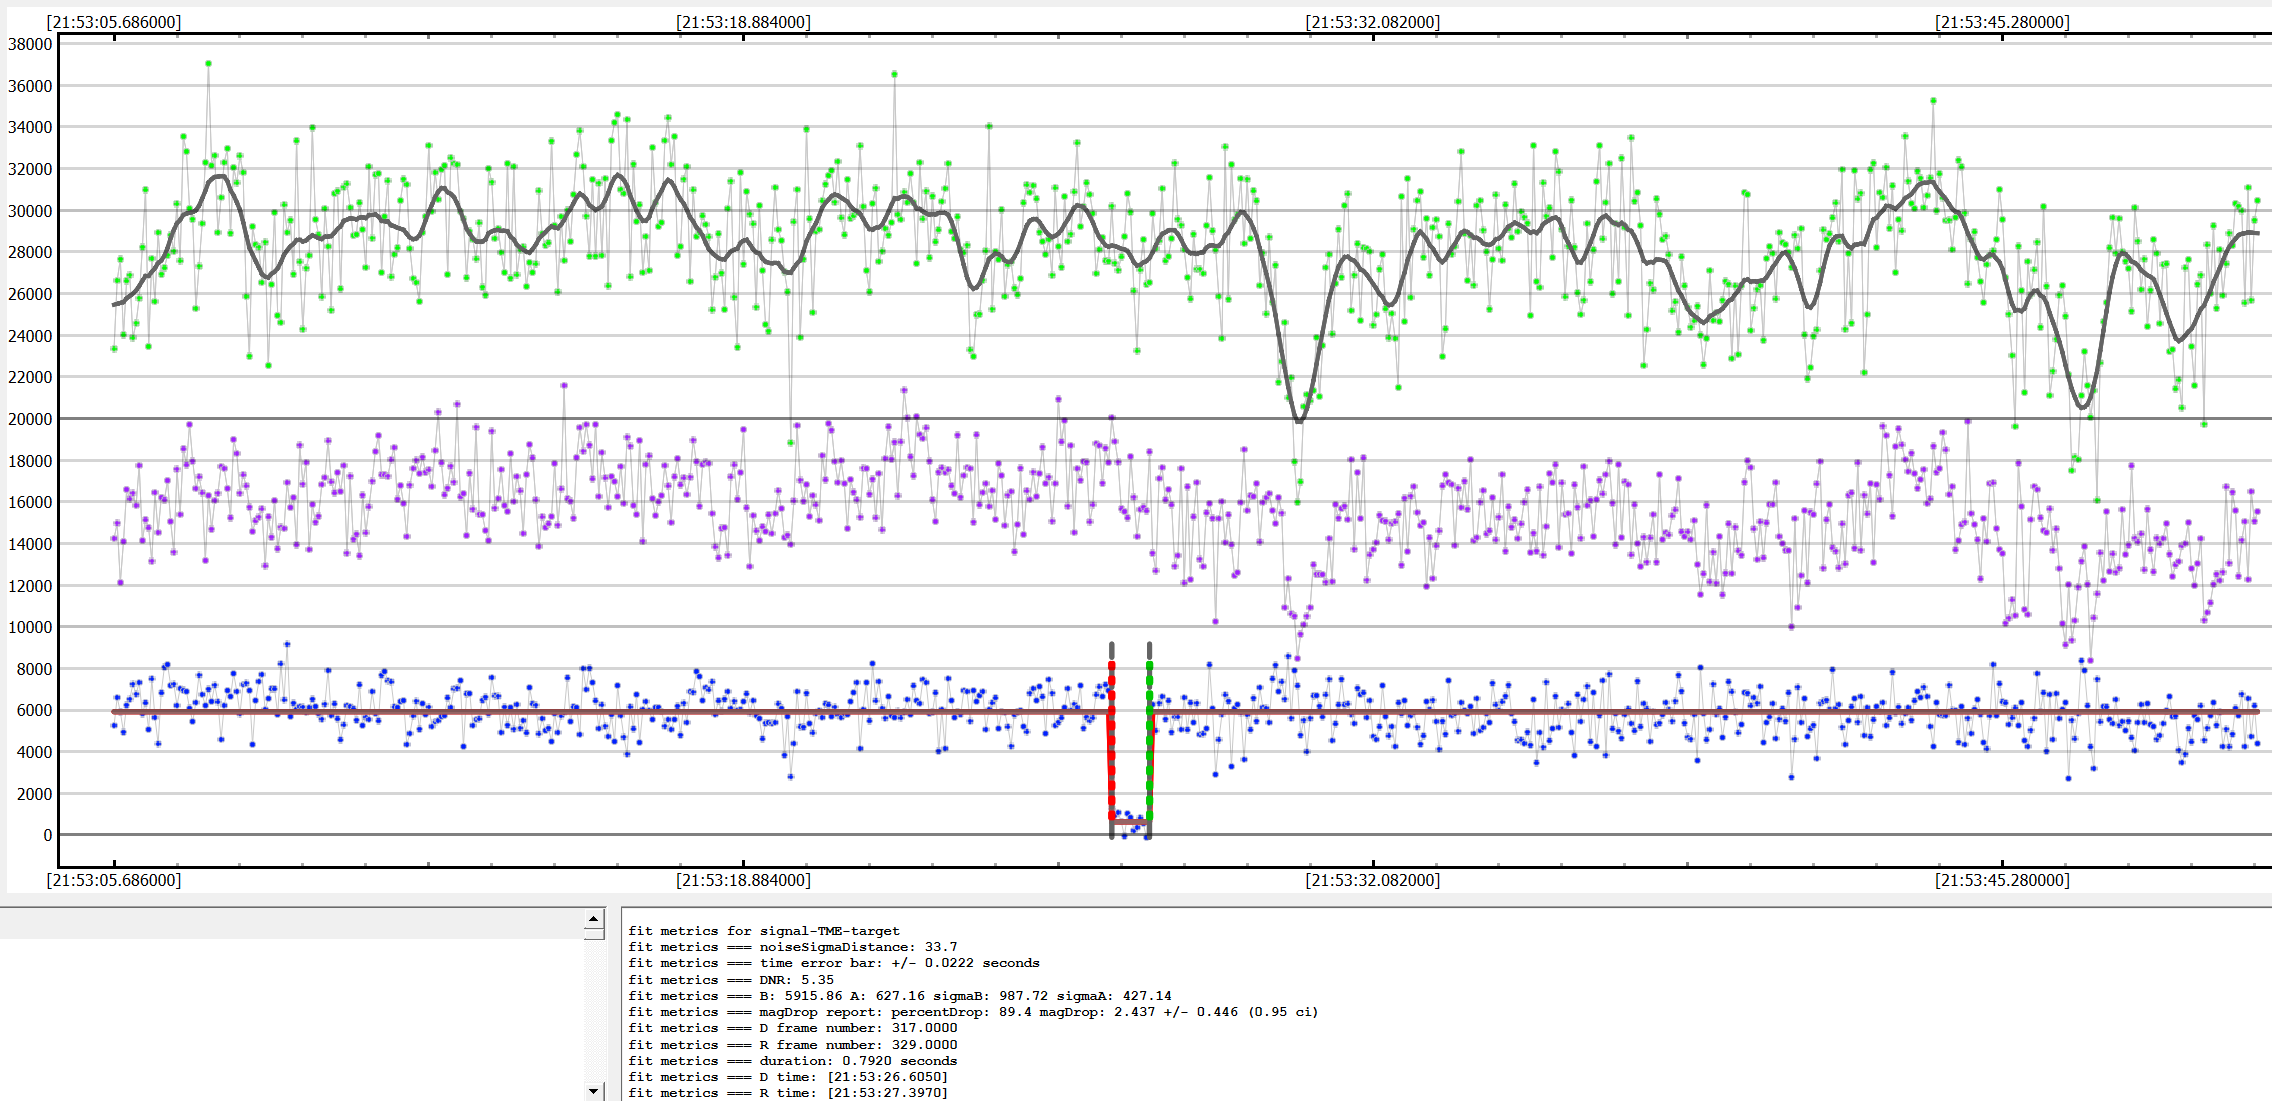
Task: Click the duration: 0.7920 seconds line
Action: tap(793, 1061)
